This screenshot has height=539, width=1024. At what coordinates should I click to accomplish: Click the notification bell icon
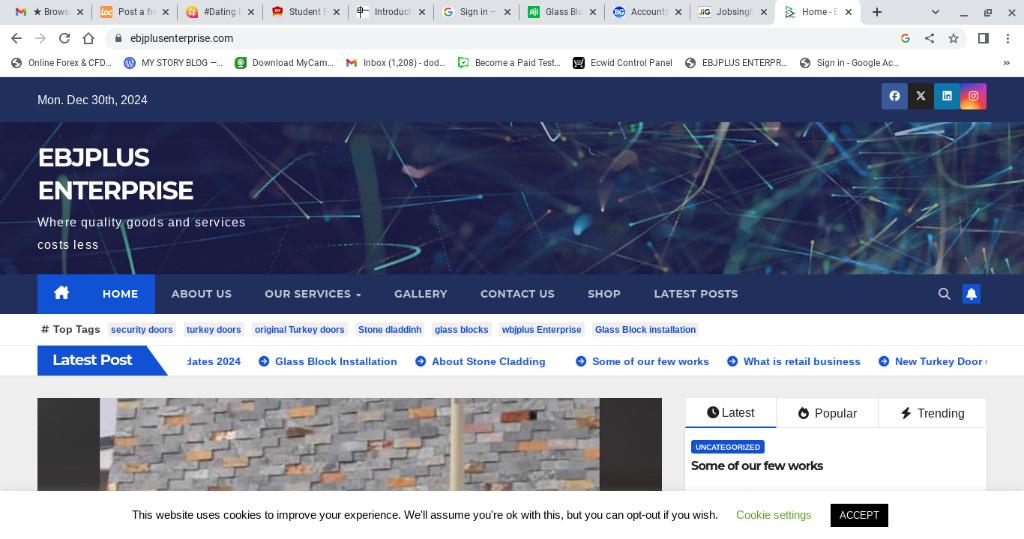(971, 294)
